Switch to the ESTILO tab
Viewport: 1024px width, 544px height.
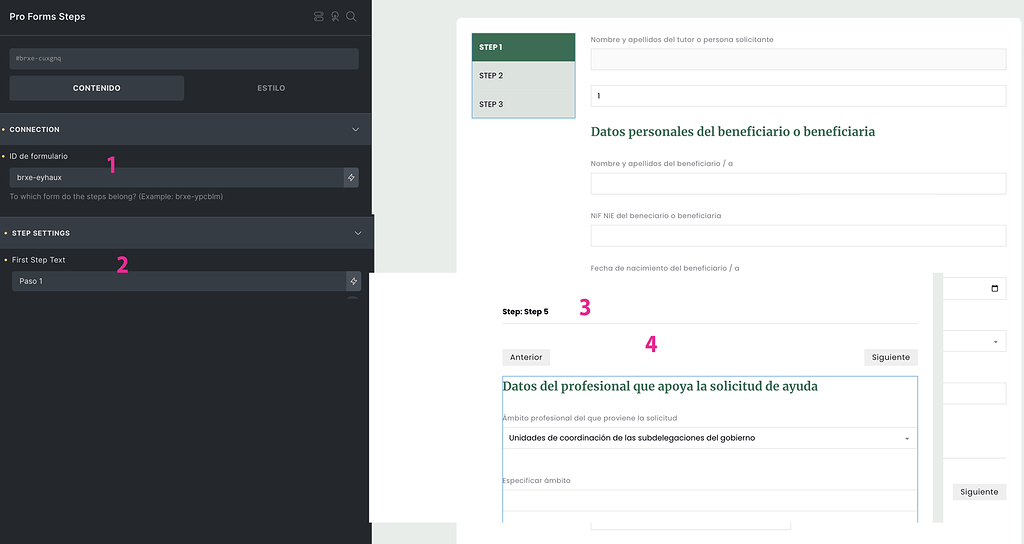click(271, 88)
